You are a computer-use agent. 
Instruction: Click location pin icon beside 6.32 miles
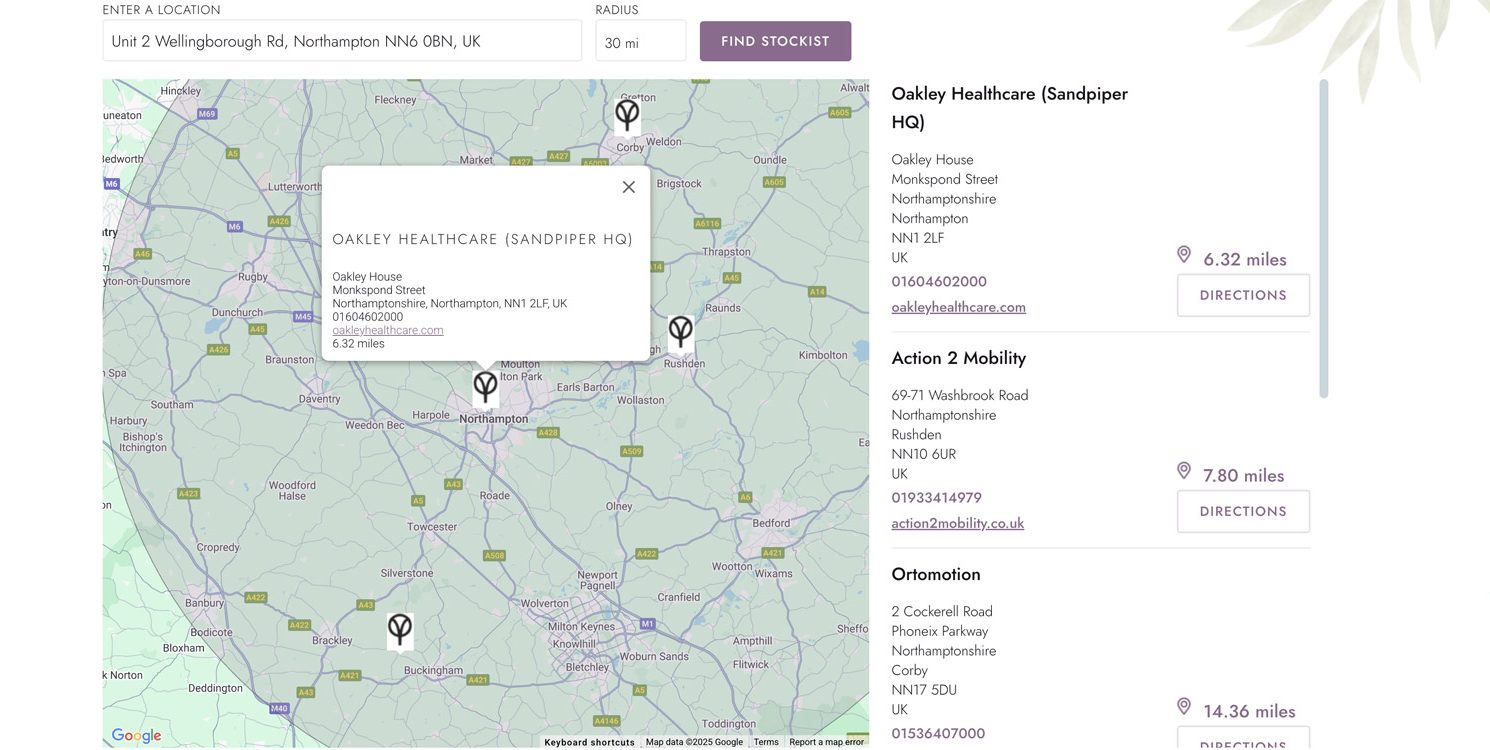[1184, 255]
